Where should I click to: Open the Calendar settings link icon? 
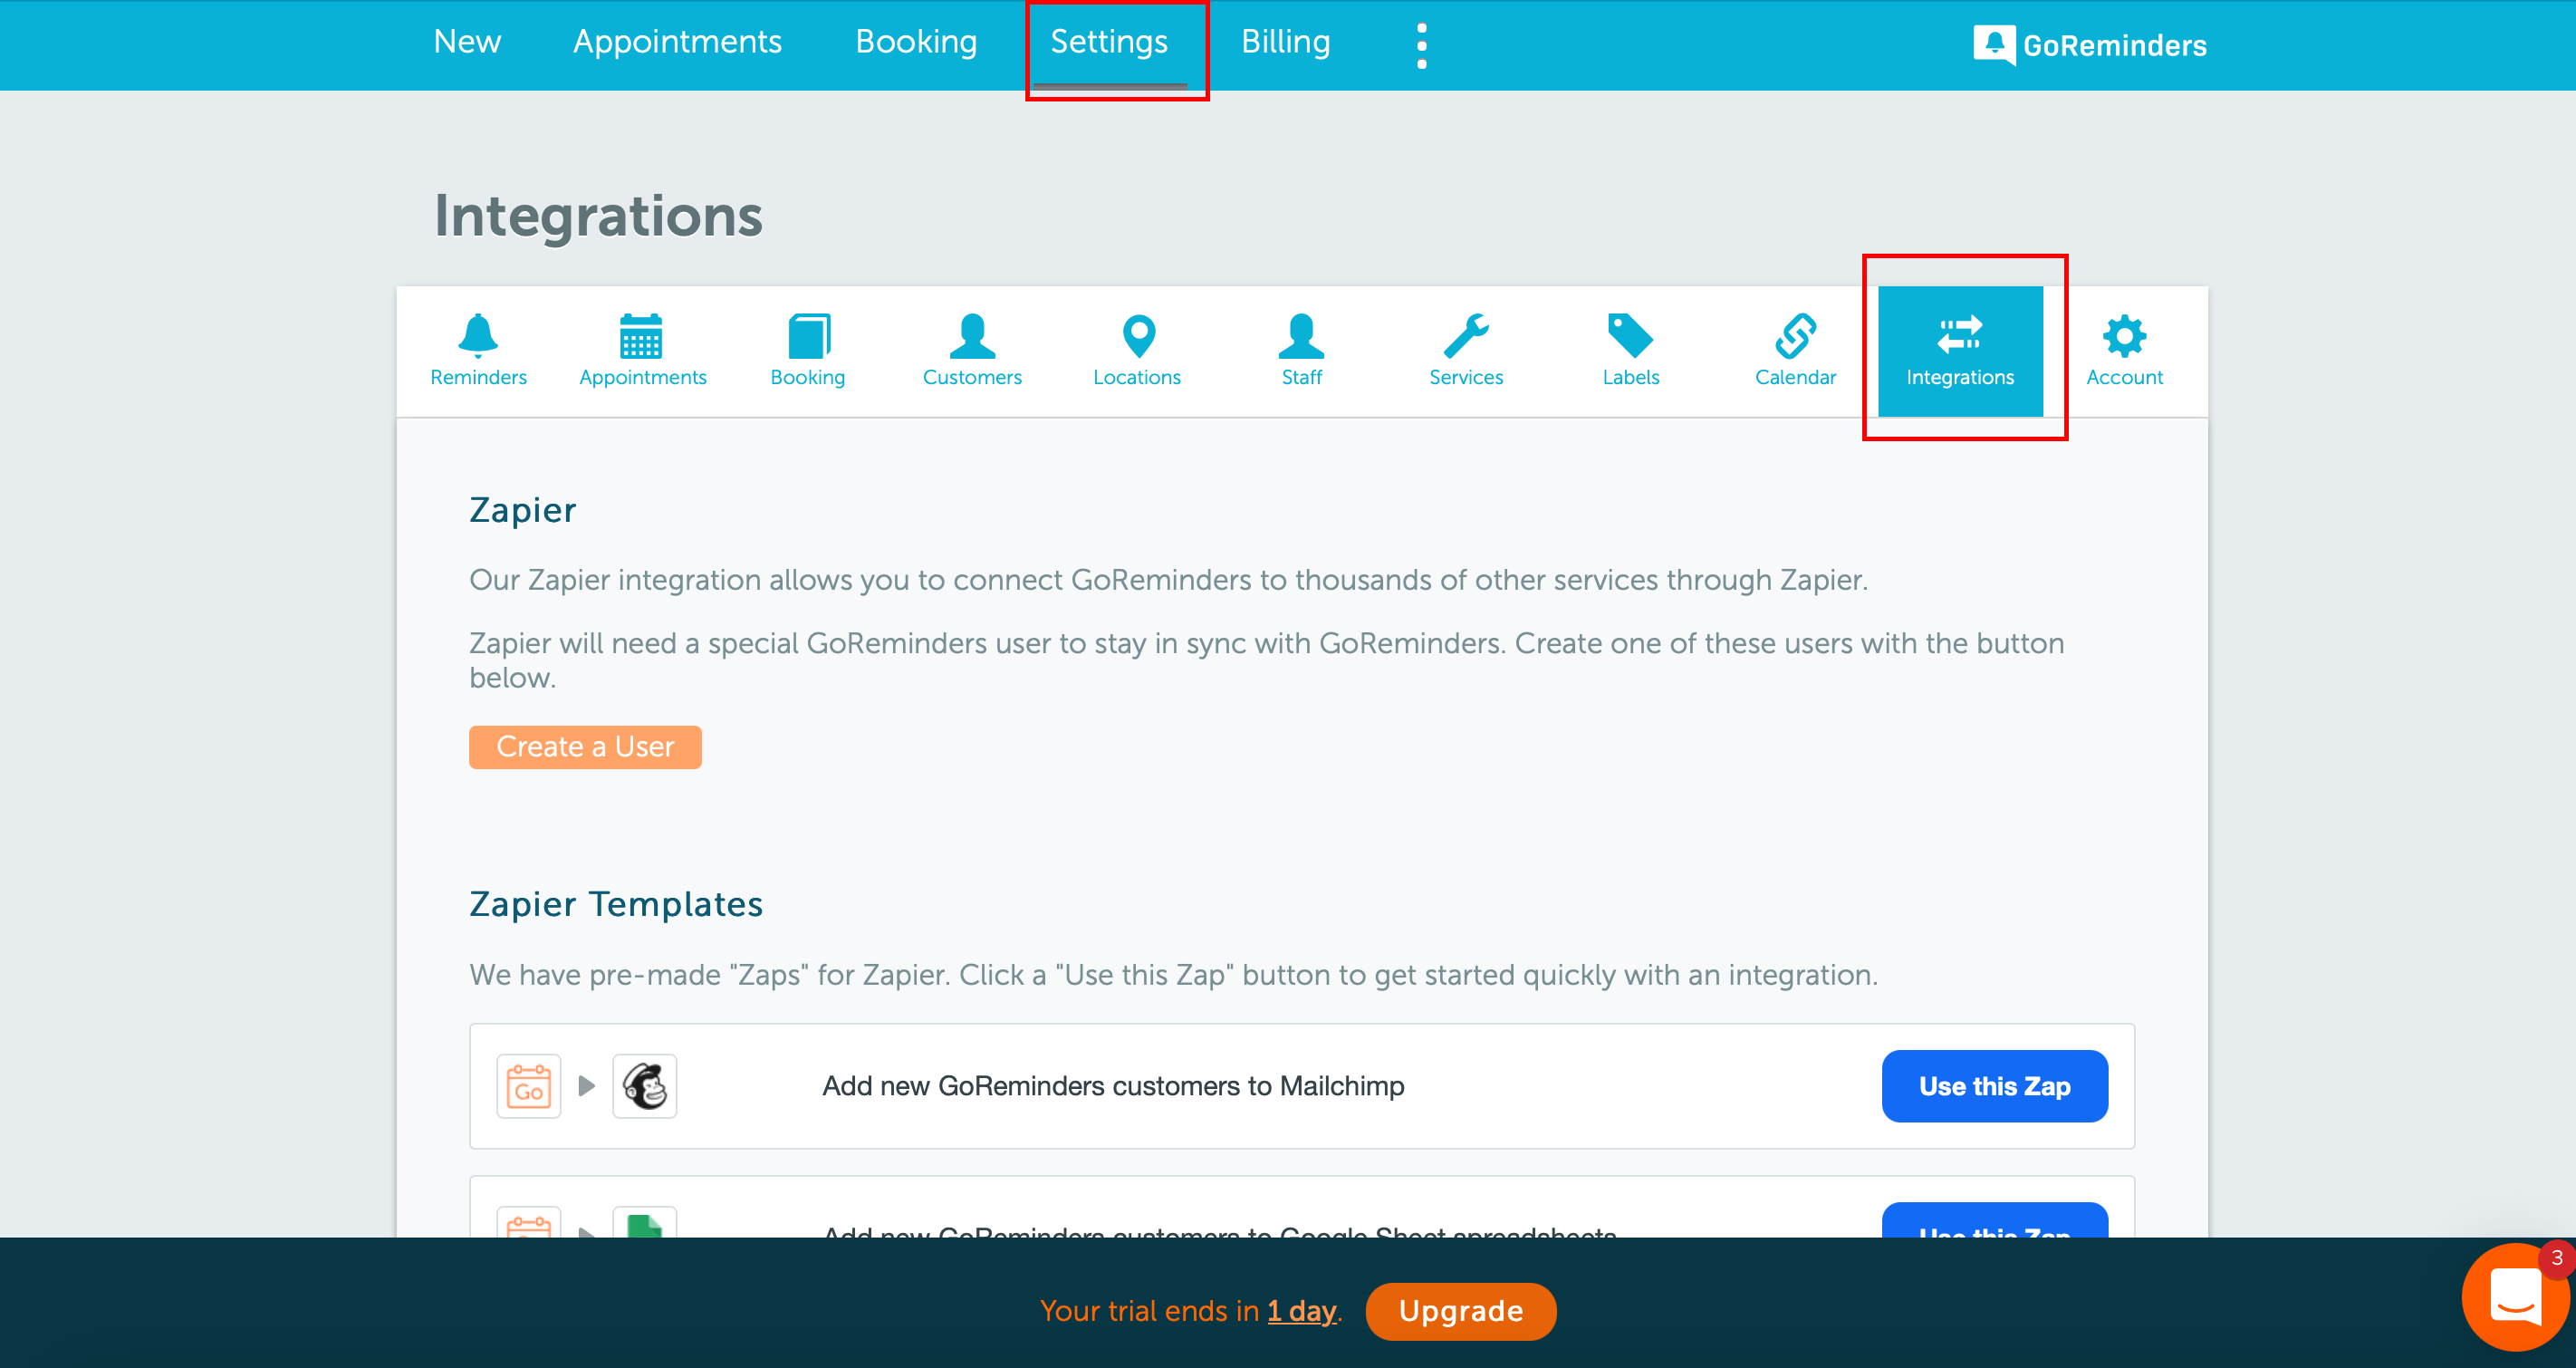click(1795, 335)
